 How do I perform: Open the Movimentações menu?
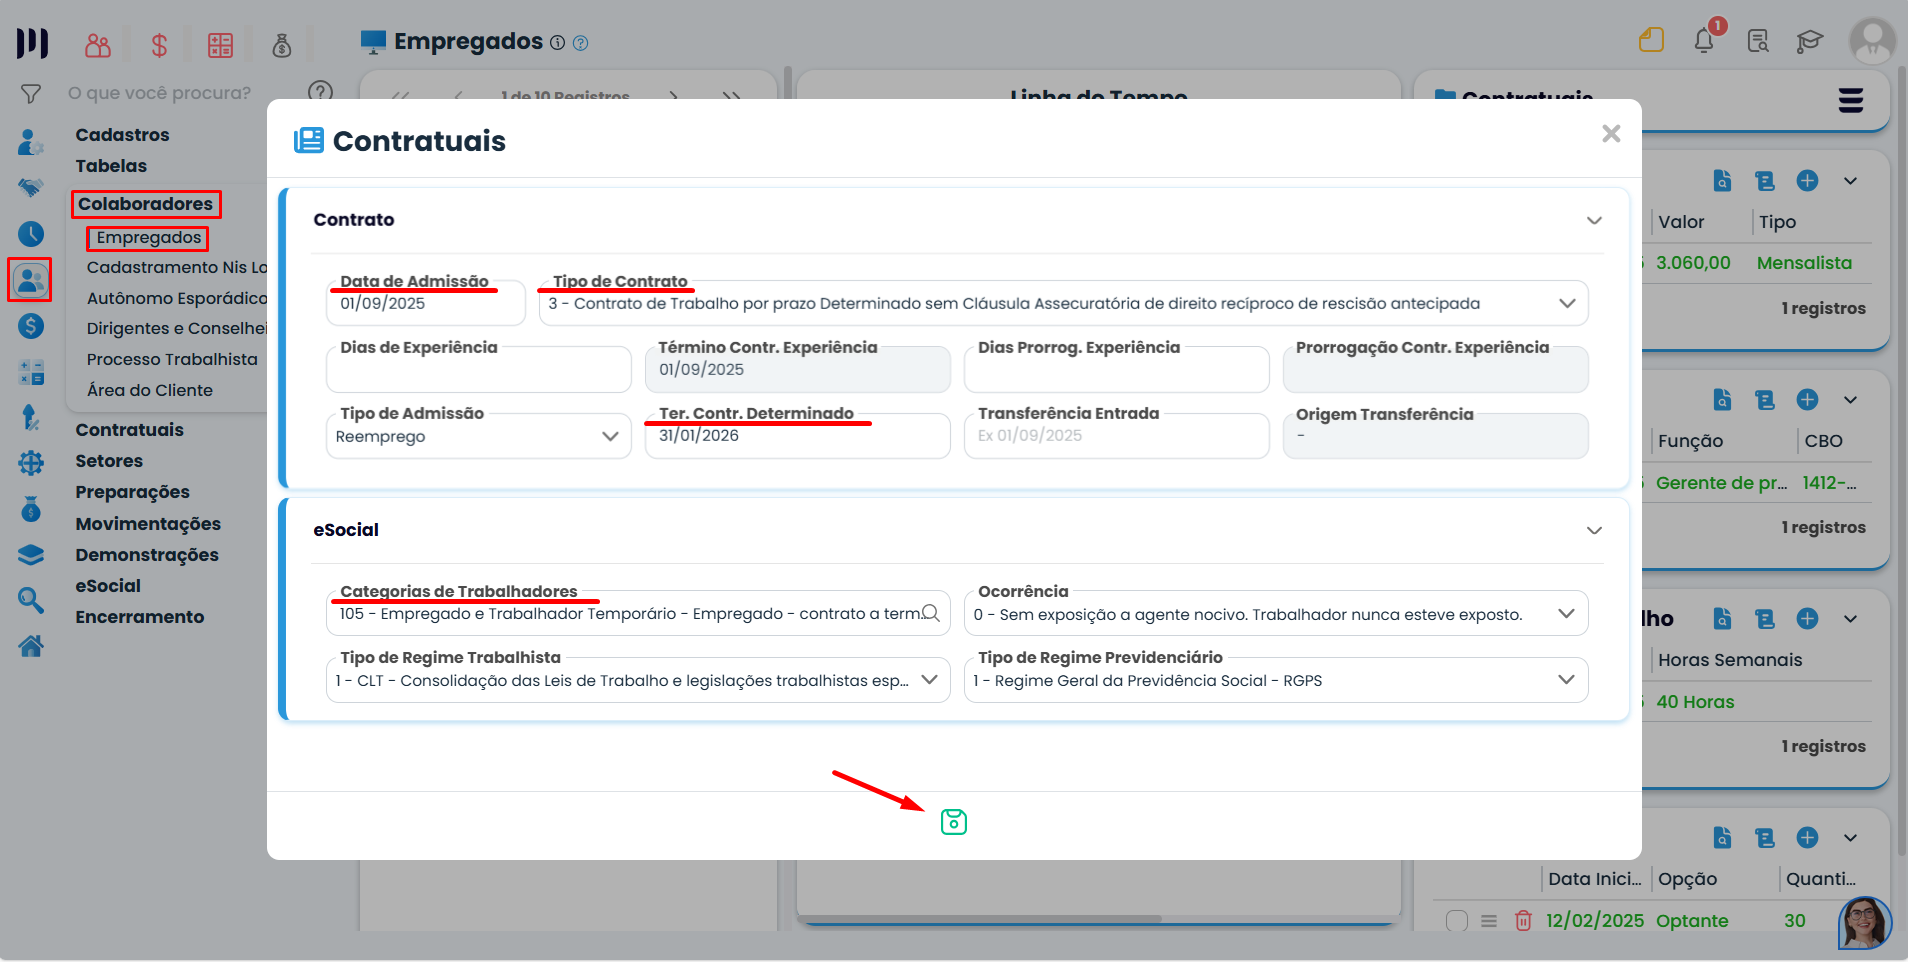pyautogui.click(x=148, y=524)
